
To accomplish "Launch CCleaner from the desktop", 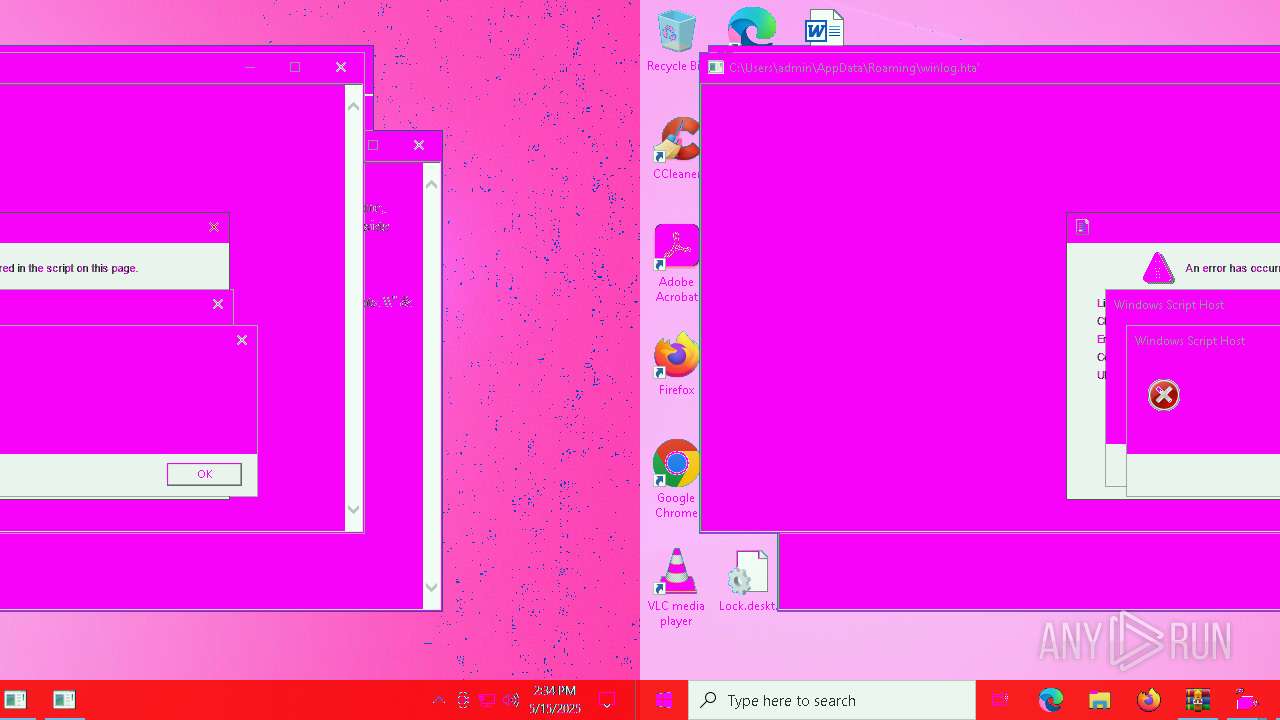I will (x=676, y=149).
